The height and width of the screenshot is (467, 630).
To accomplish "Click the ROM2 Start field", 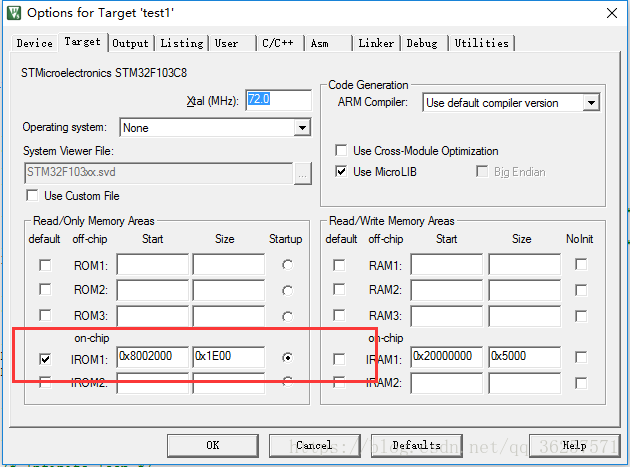I will tap(152, 290).
